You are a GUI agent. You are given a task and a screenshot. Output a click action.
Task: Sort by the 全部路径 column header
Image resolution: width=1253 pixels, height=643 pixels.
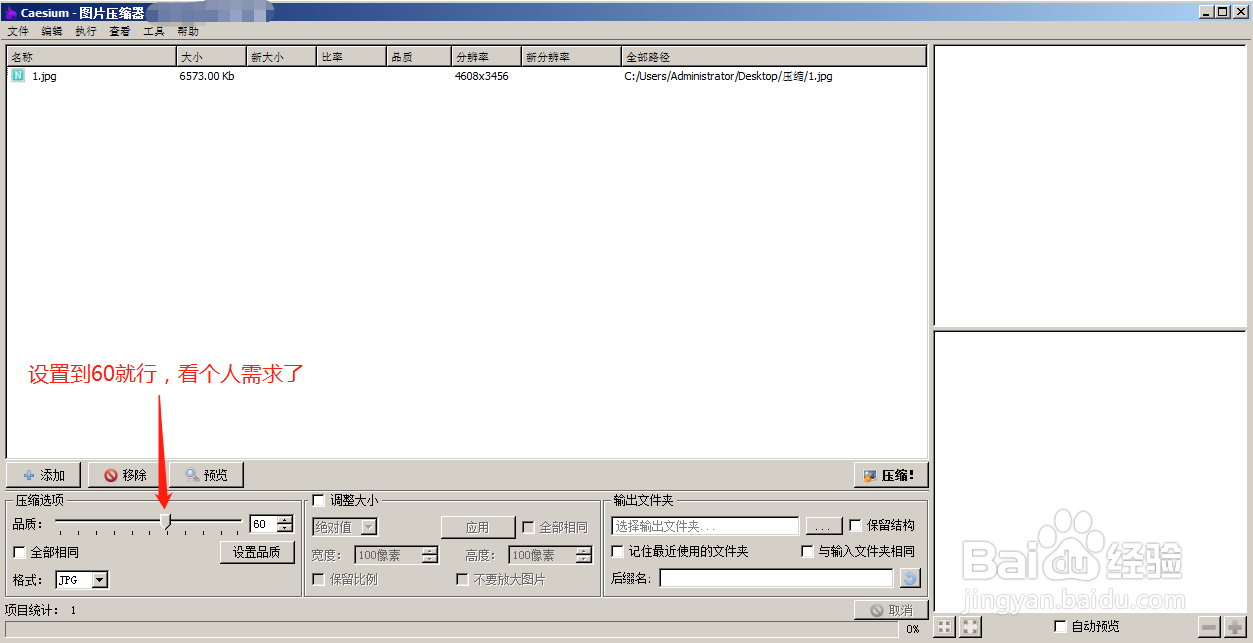coord(774,57)
